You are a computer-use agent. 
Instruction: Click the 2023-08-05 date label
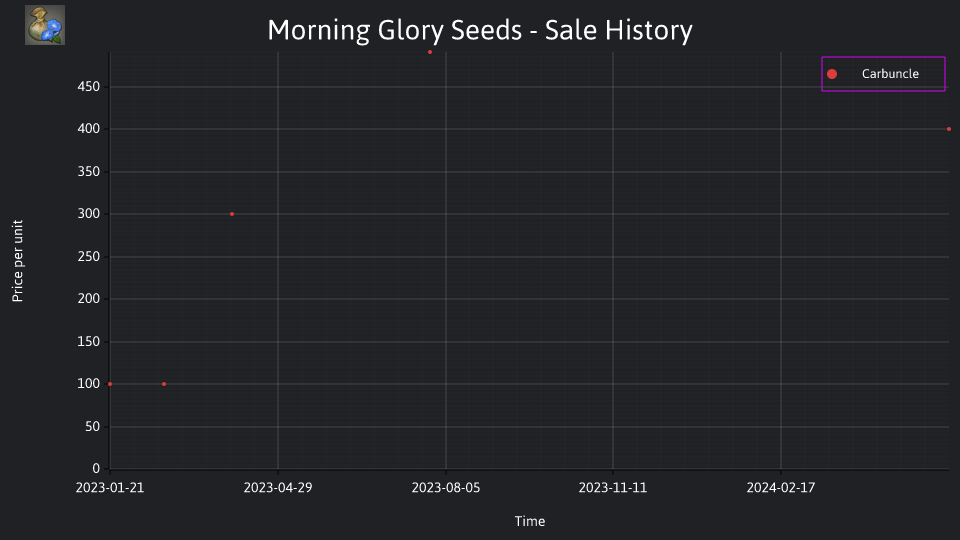446,488
